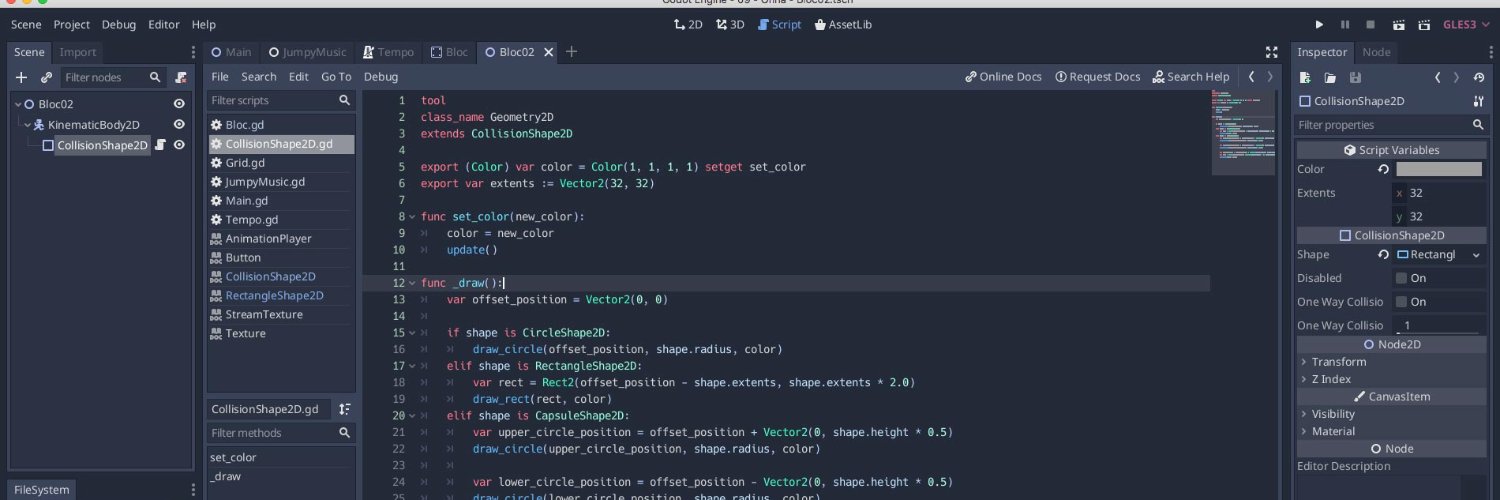Image resolution: width=1500 pixels, height=500 pixels.
Task: Open the GLES3 renderer dropdown
Action: coord(1466,24)
